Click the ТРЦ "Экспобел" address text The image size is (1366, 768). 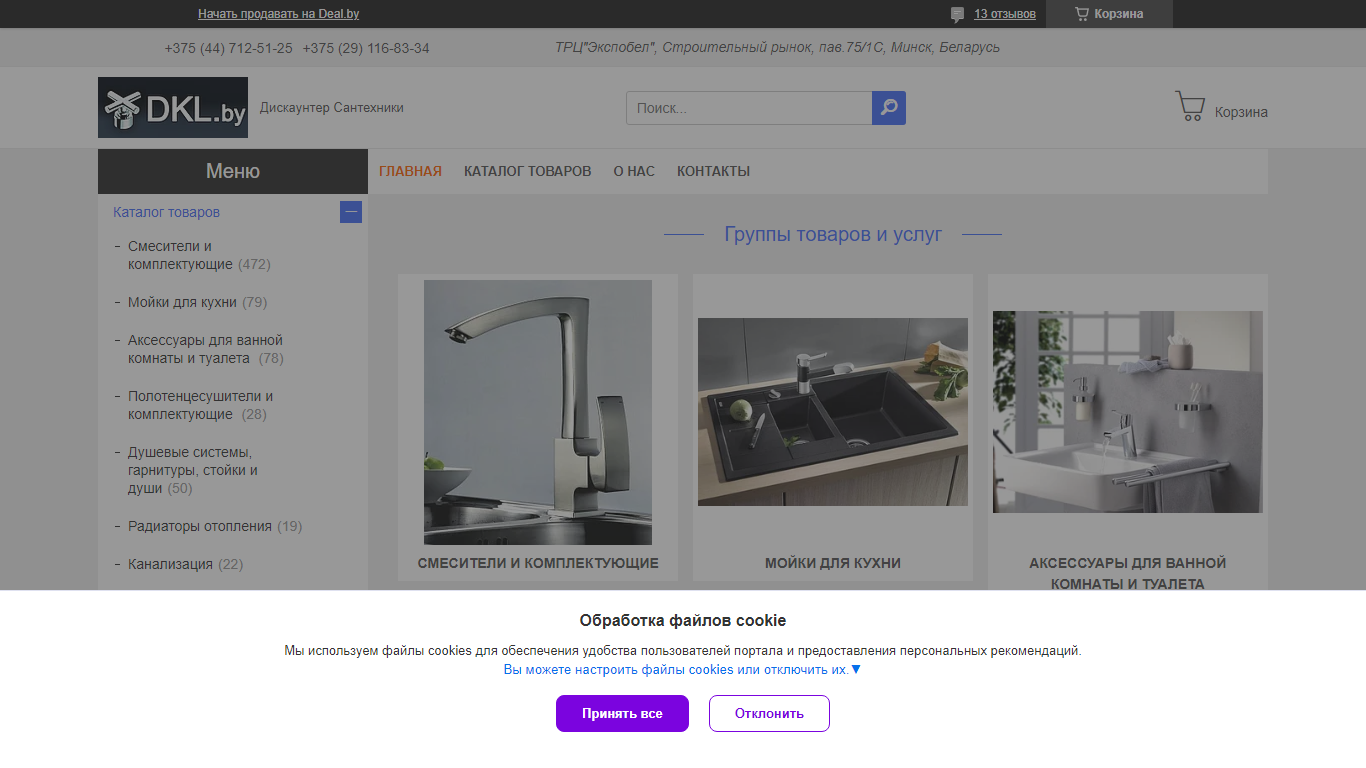(777, 47)
